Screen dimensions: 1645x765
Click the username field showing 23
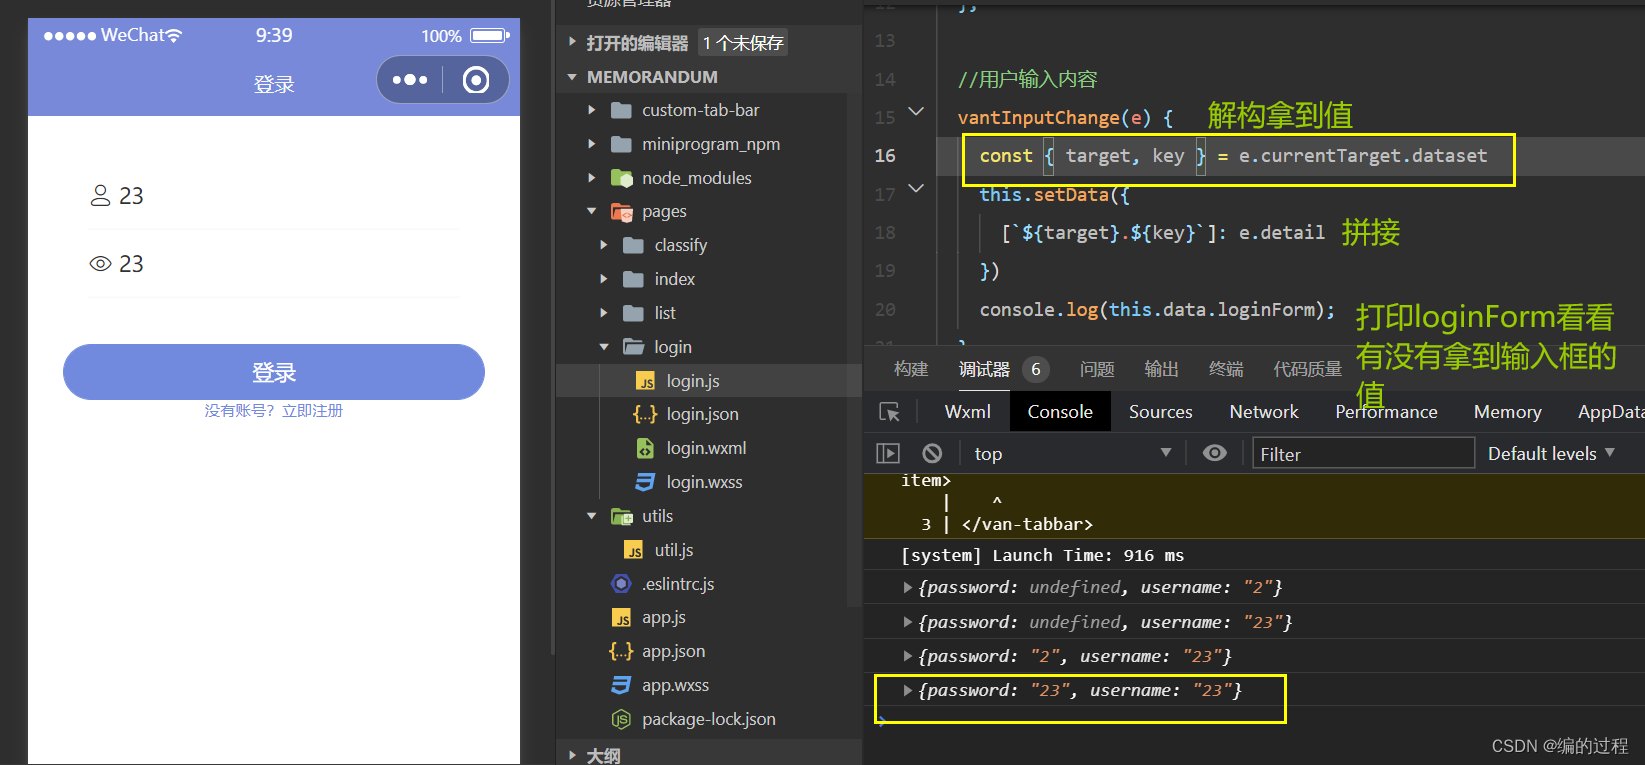[274, 196]
